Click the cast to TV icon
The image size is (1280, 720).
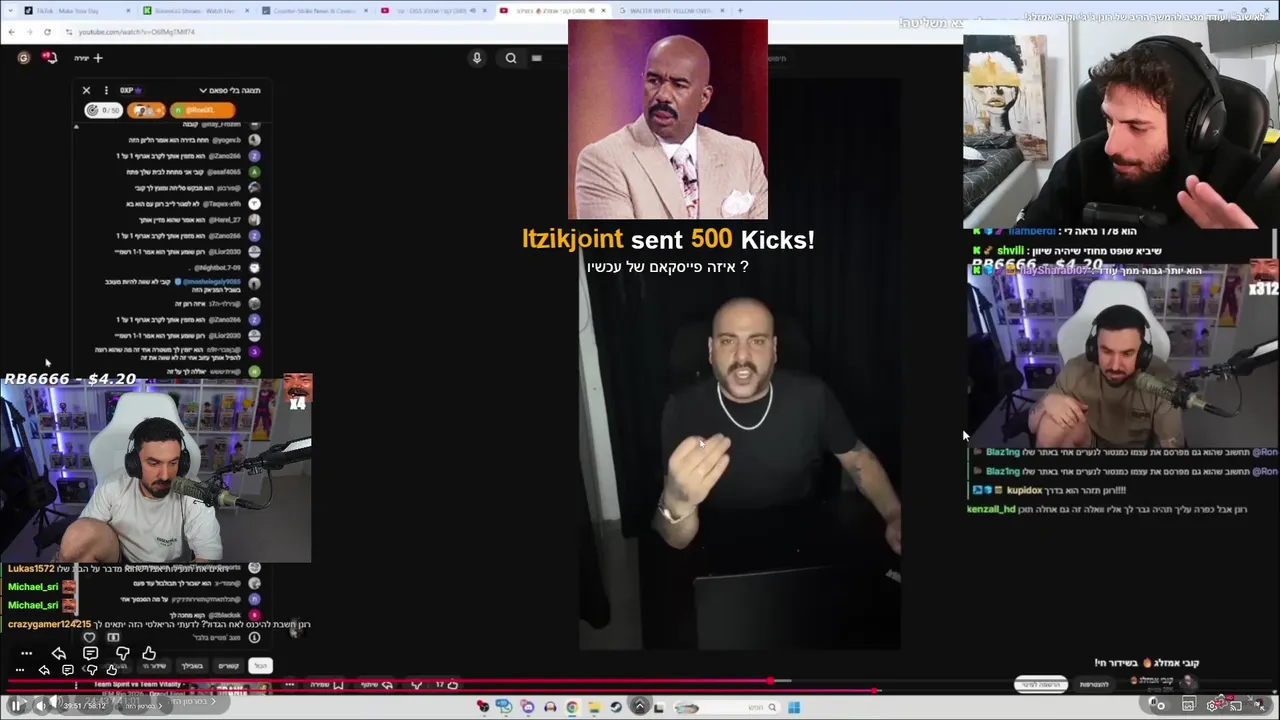(x=1235, y=705)
